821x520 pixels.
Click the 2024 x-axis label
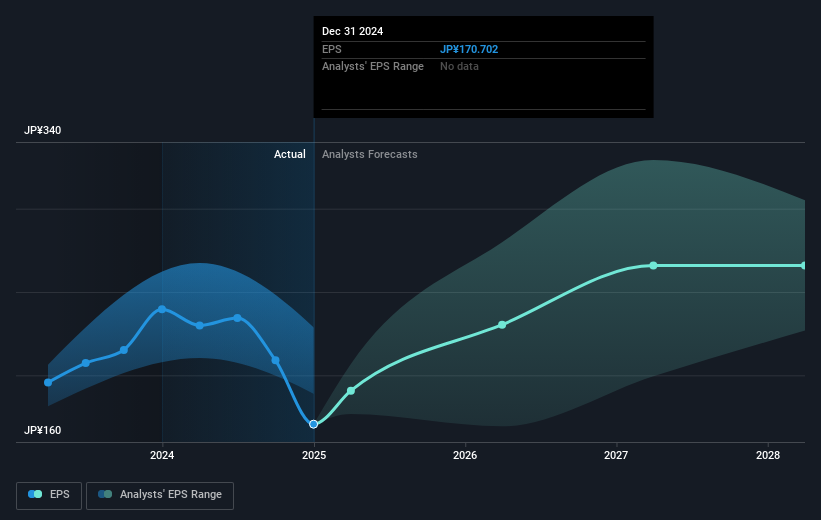pos(162,455)
